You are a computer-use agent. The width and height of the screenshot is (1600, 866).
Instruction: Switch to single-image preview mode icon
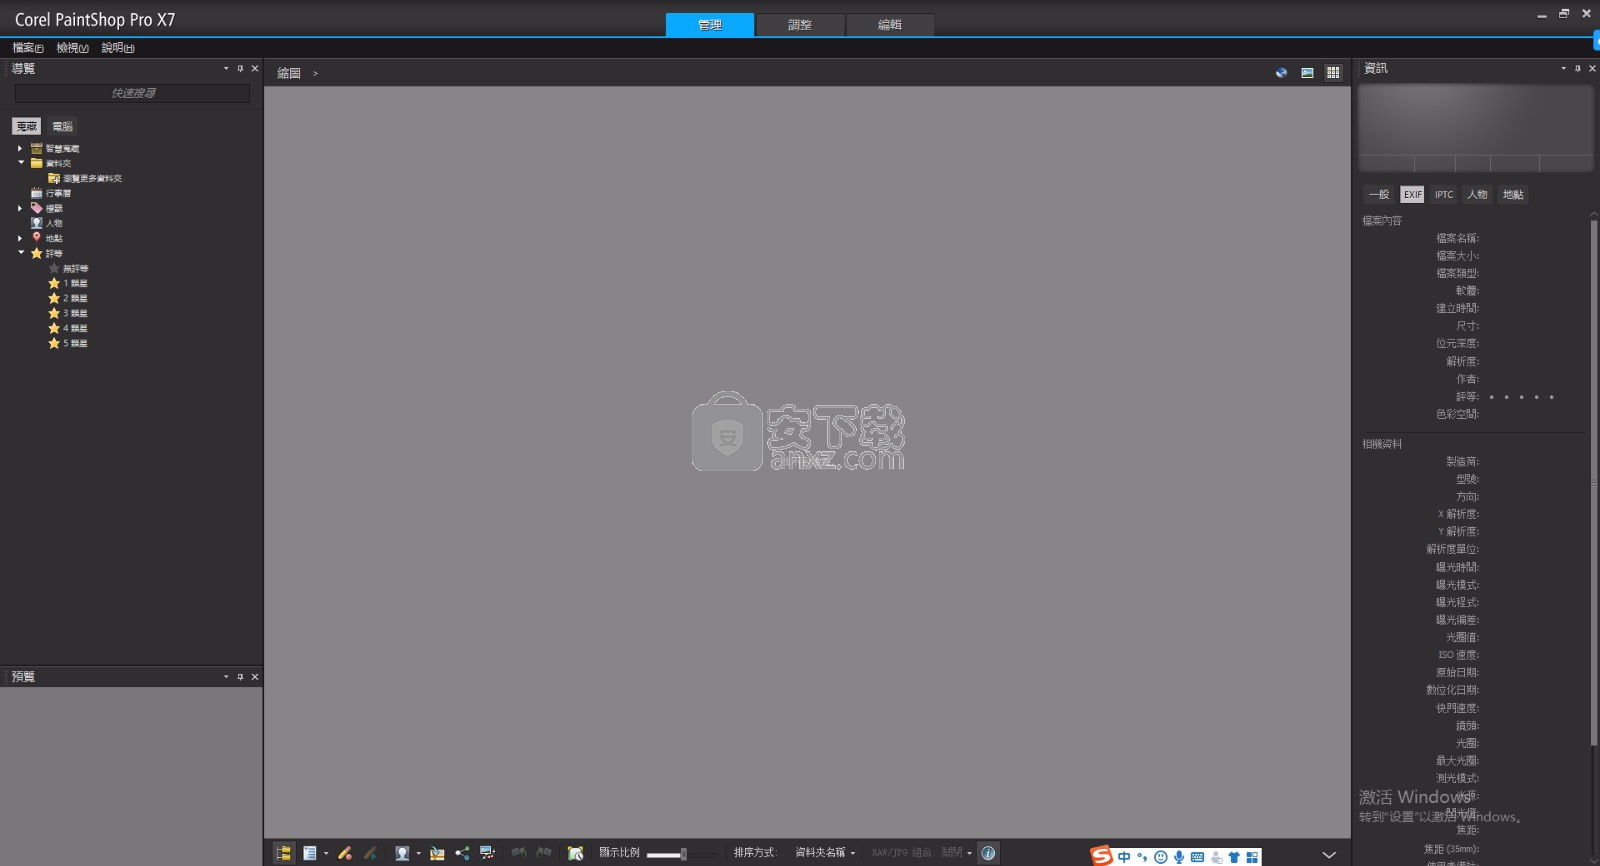click(x=1307, y=73)
